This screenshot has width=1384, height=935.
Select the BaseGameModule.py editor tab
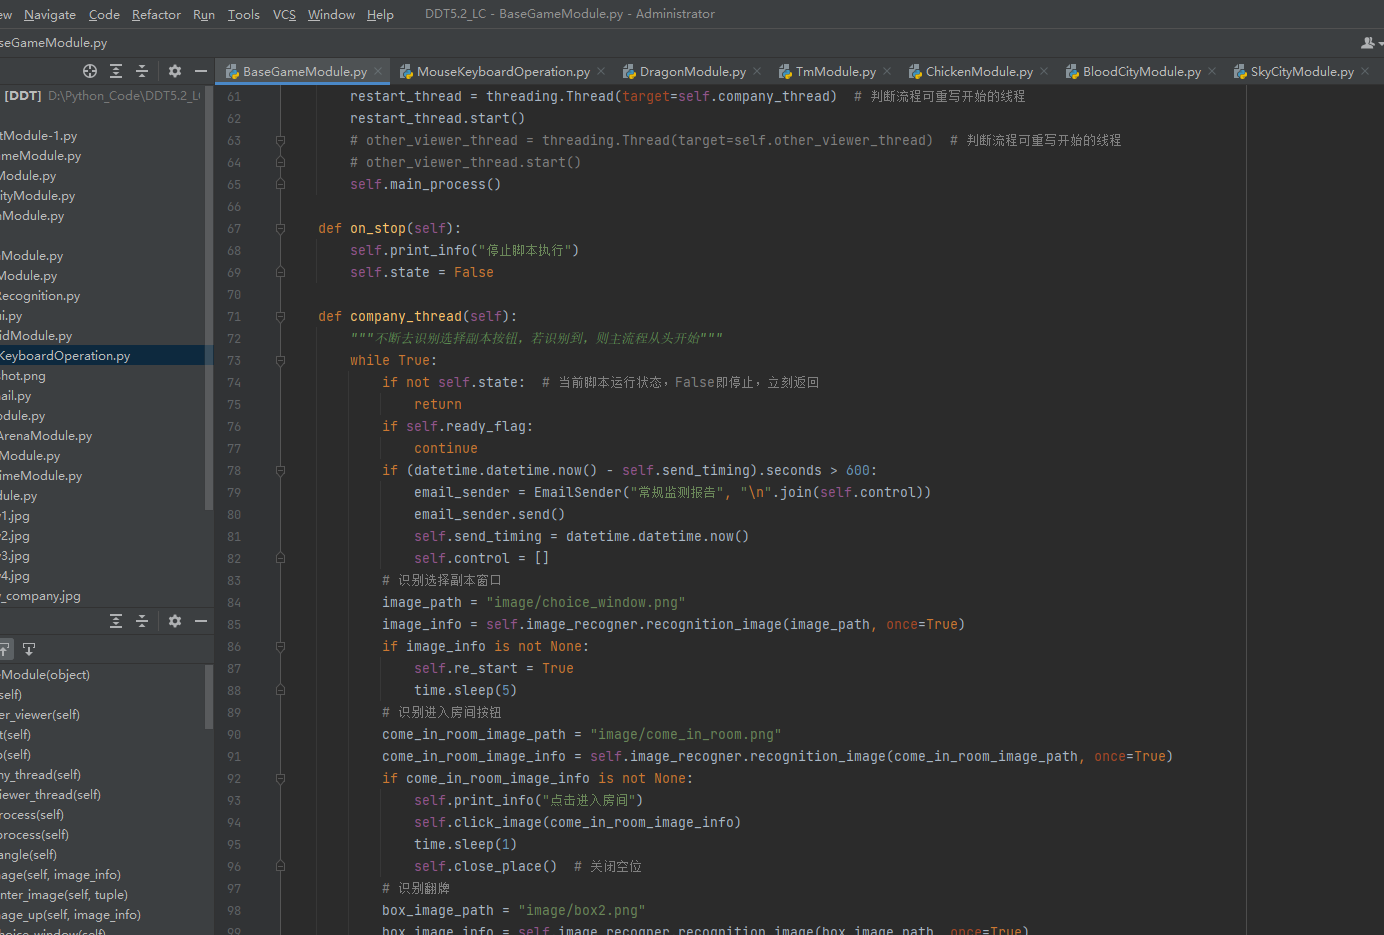point(304,71)
